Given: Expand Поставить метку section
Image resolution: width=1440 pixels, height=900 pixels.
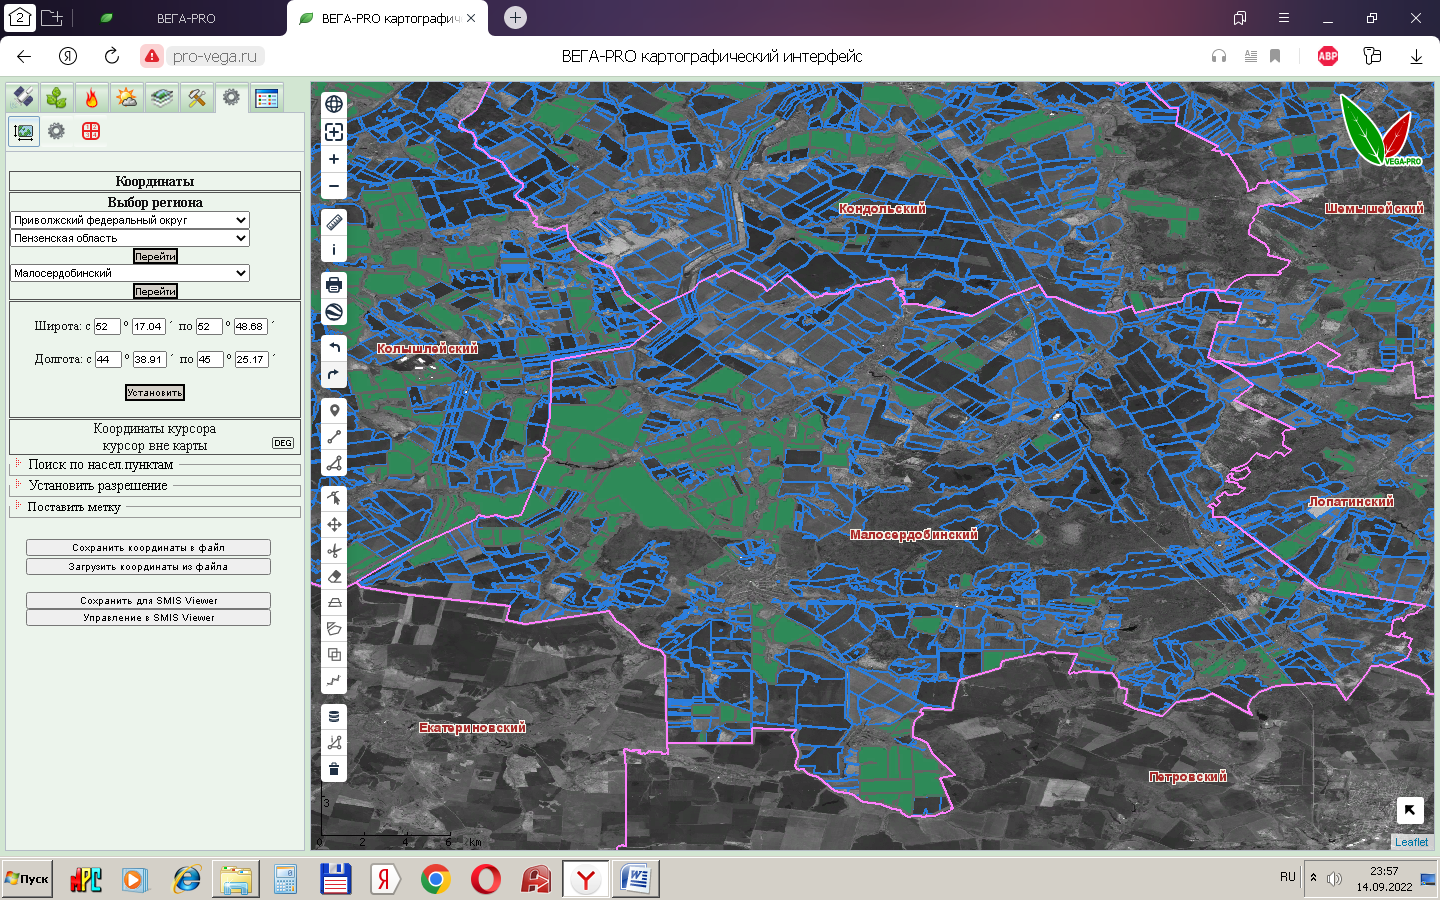Looking at the screenshot, I should tap(74, 507).
